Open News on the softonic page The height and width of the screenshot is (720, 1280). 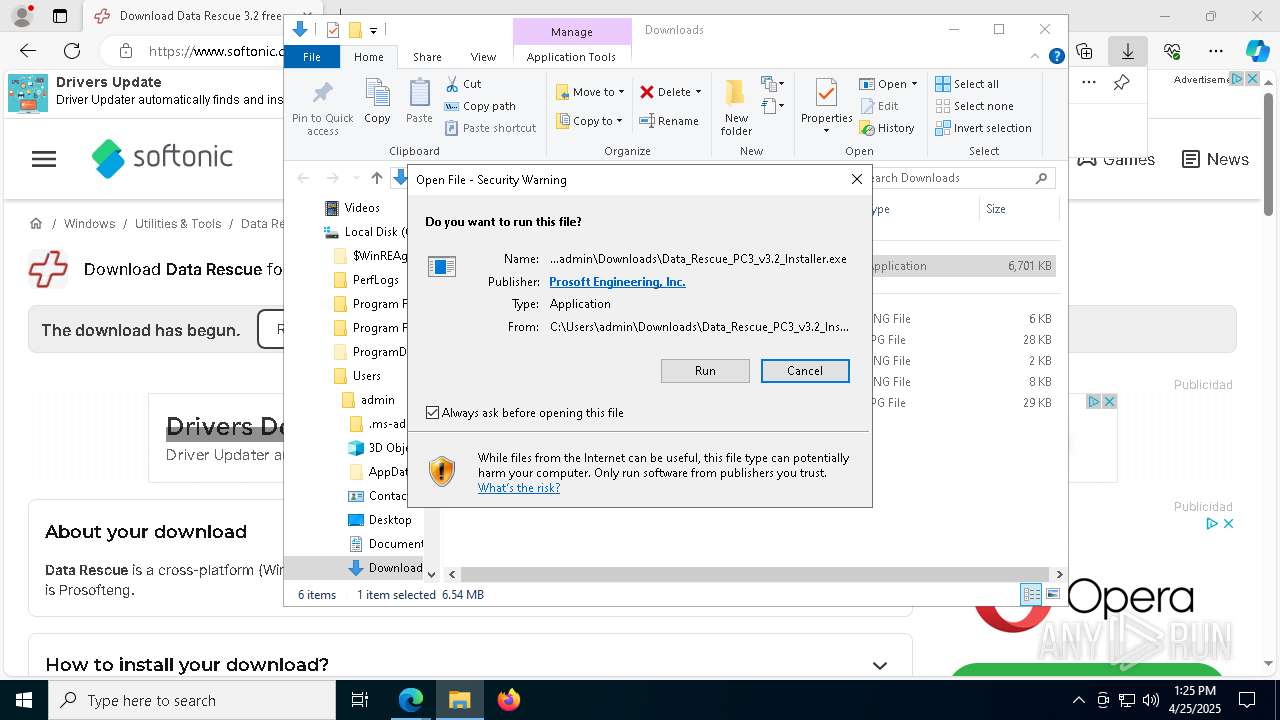1215,159
